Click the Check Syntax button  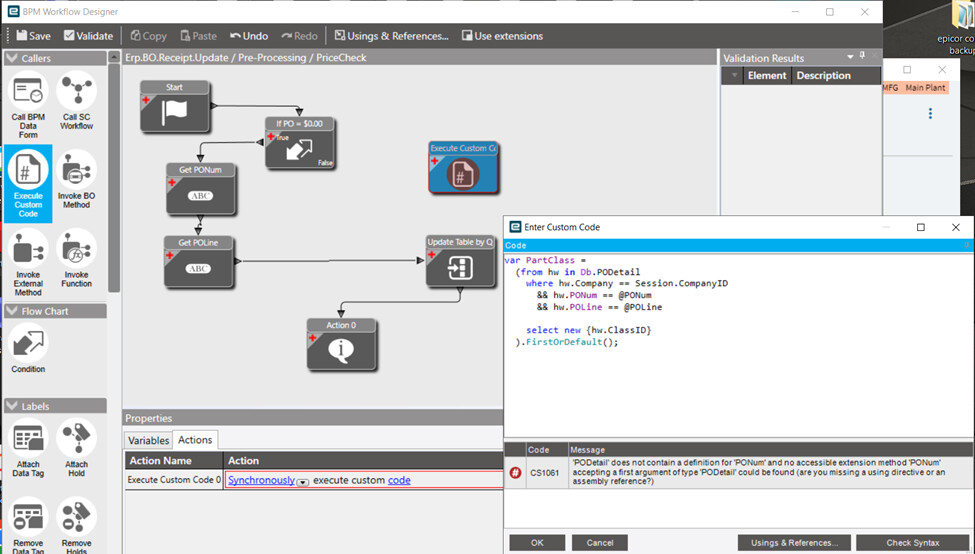[x=913, y=543]
